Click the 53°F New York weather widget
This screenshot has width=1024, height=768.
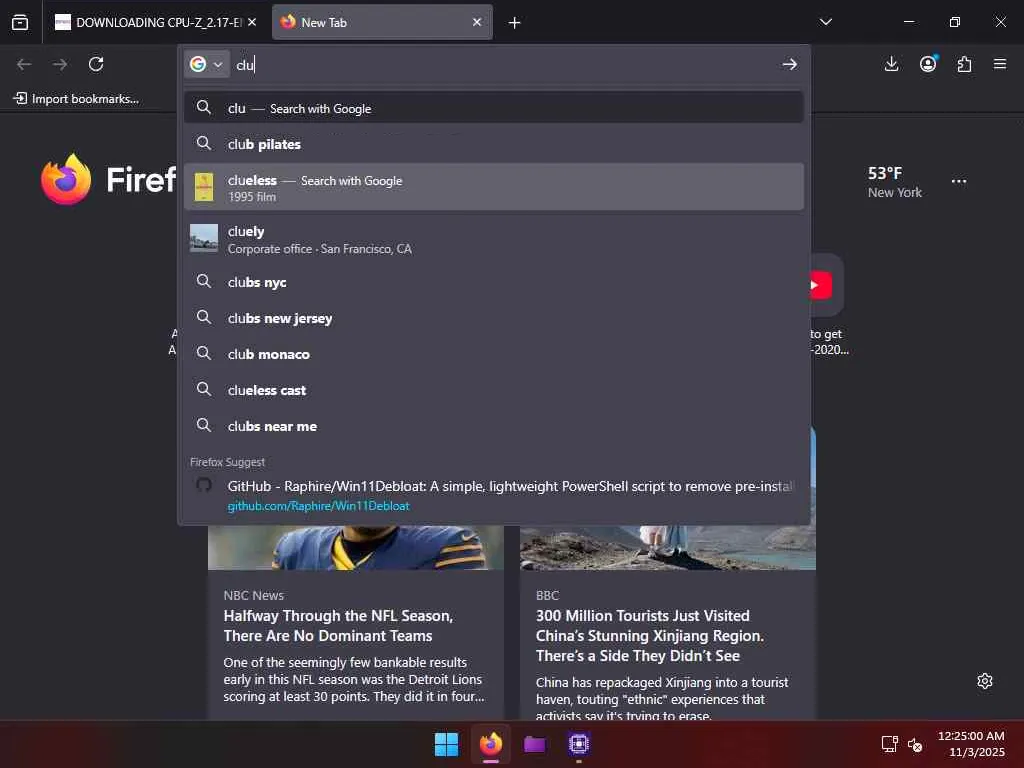coord(894,182)
